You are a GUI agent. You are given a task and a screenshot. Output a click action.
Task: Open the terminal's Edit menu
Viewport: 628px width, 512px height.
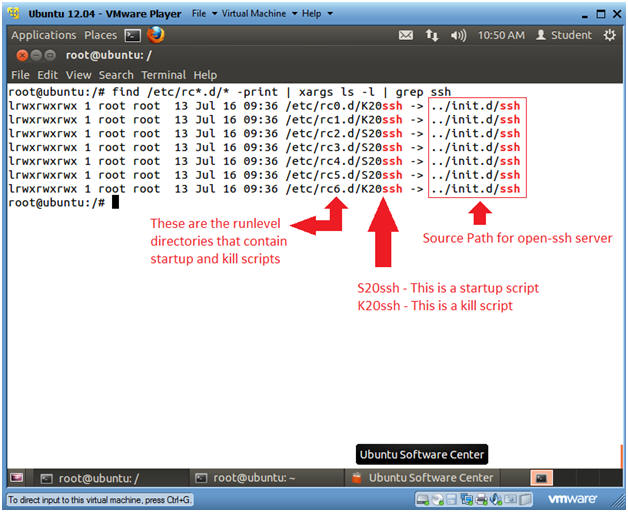48,75
